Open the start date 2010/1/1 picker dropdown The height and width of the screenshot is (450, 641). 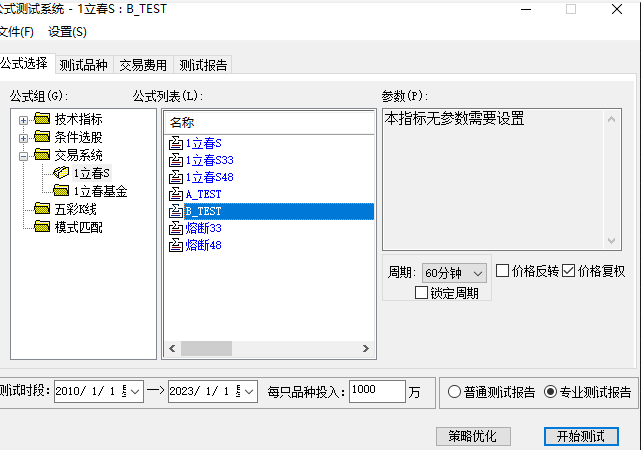pos(135,392)
